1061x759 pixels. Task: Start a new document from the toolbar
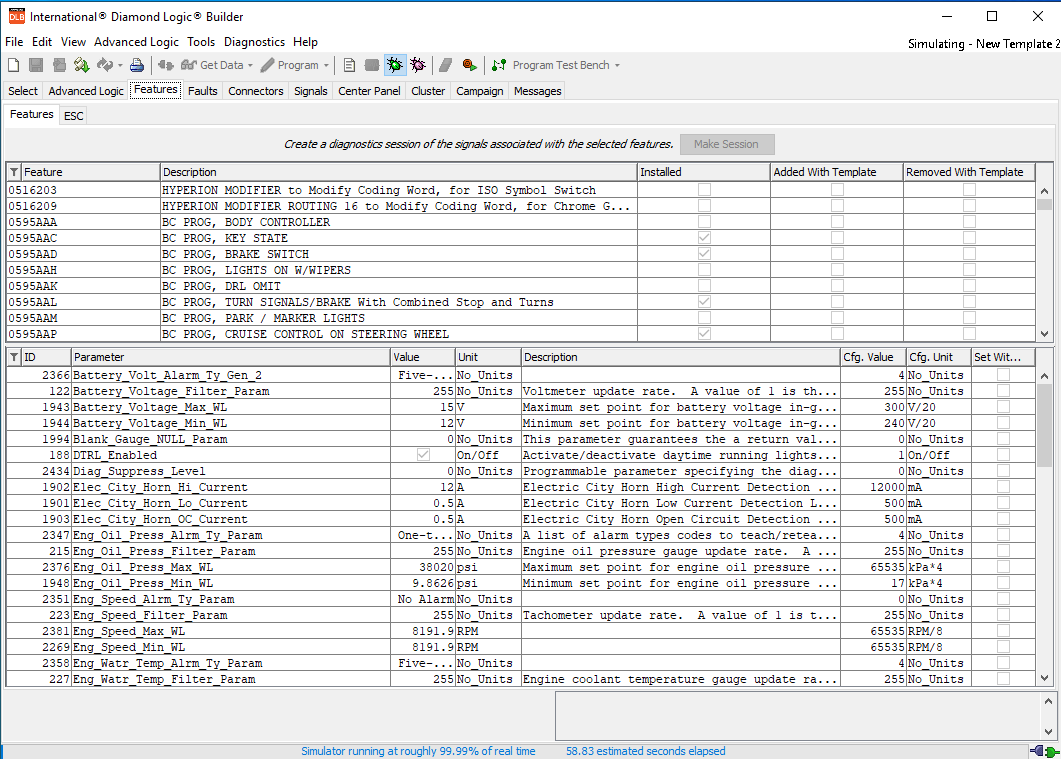13,65
